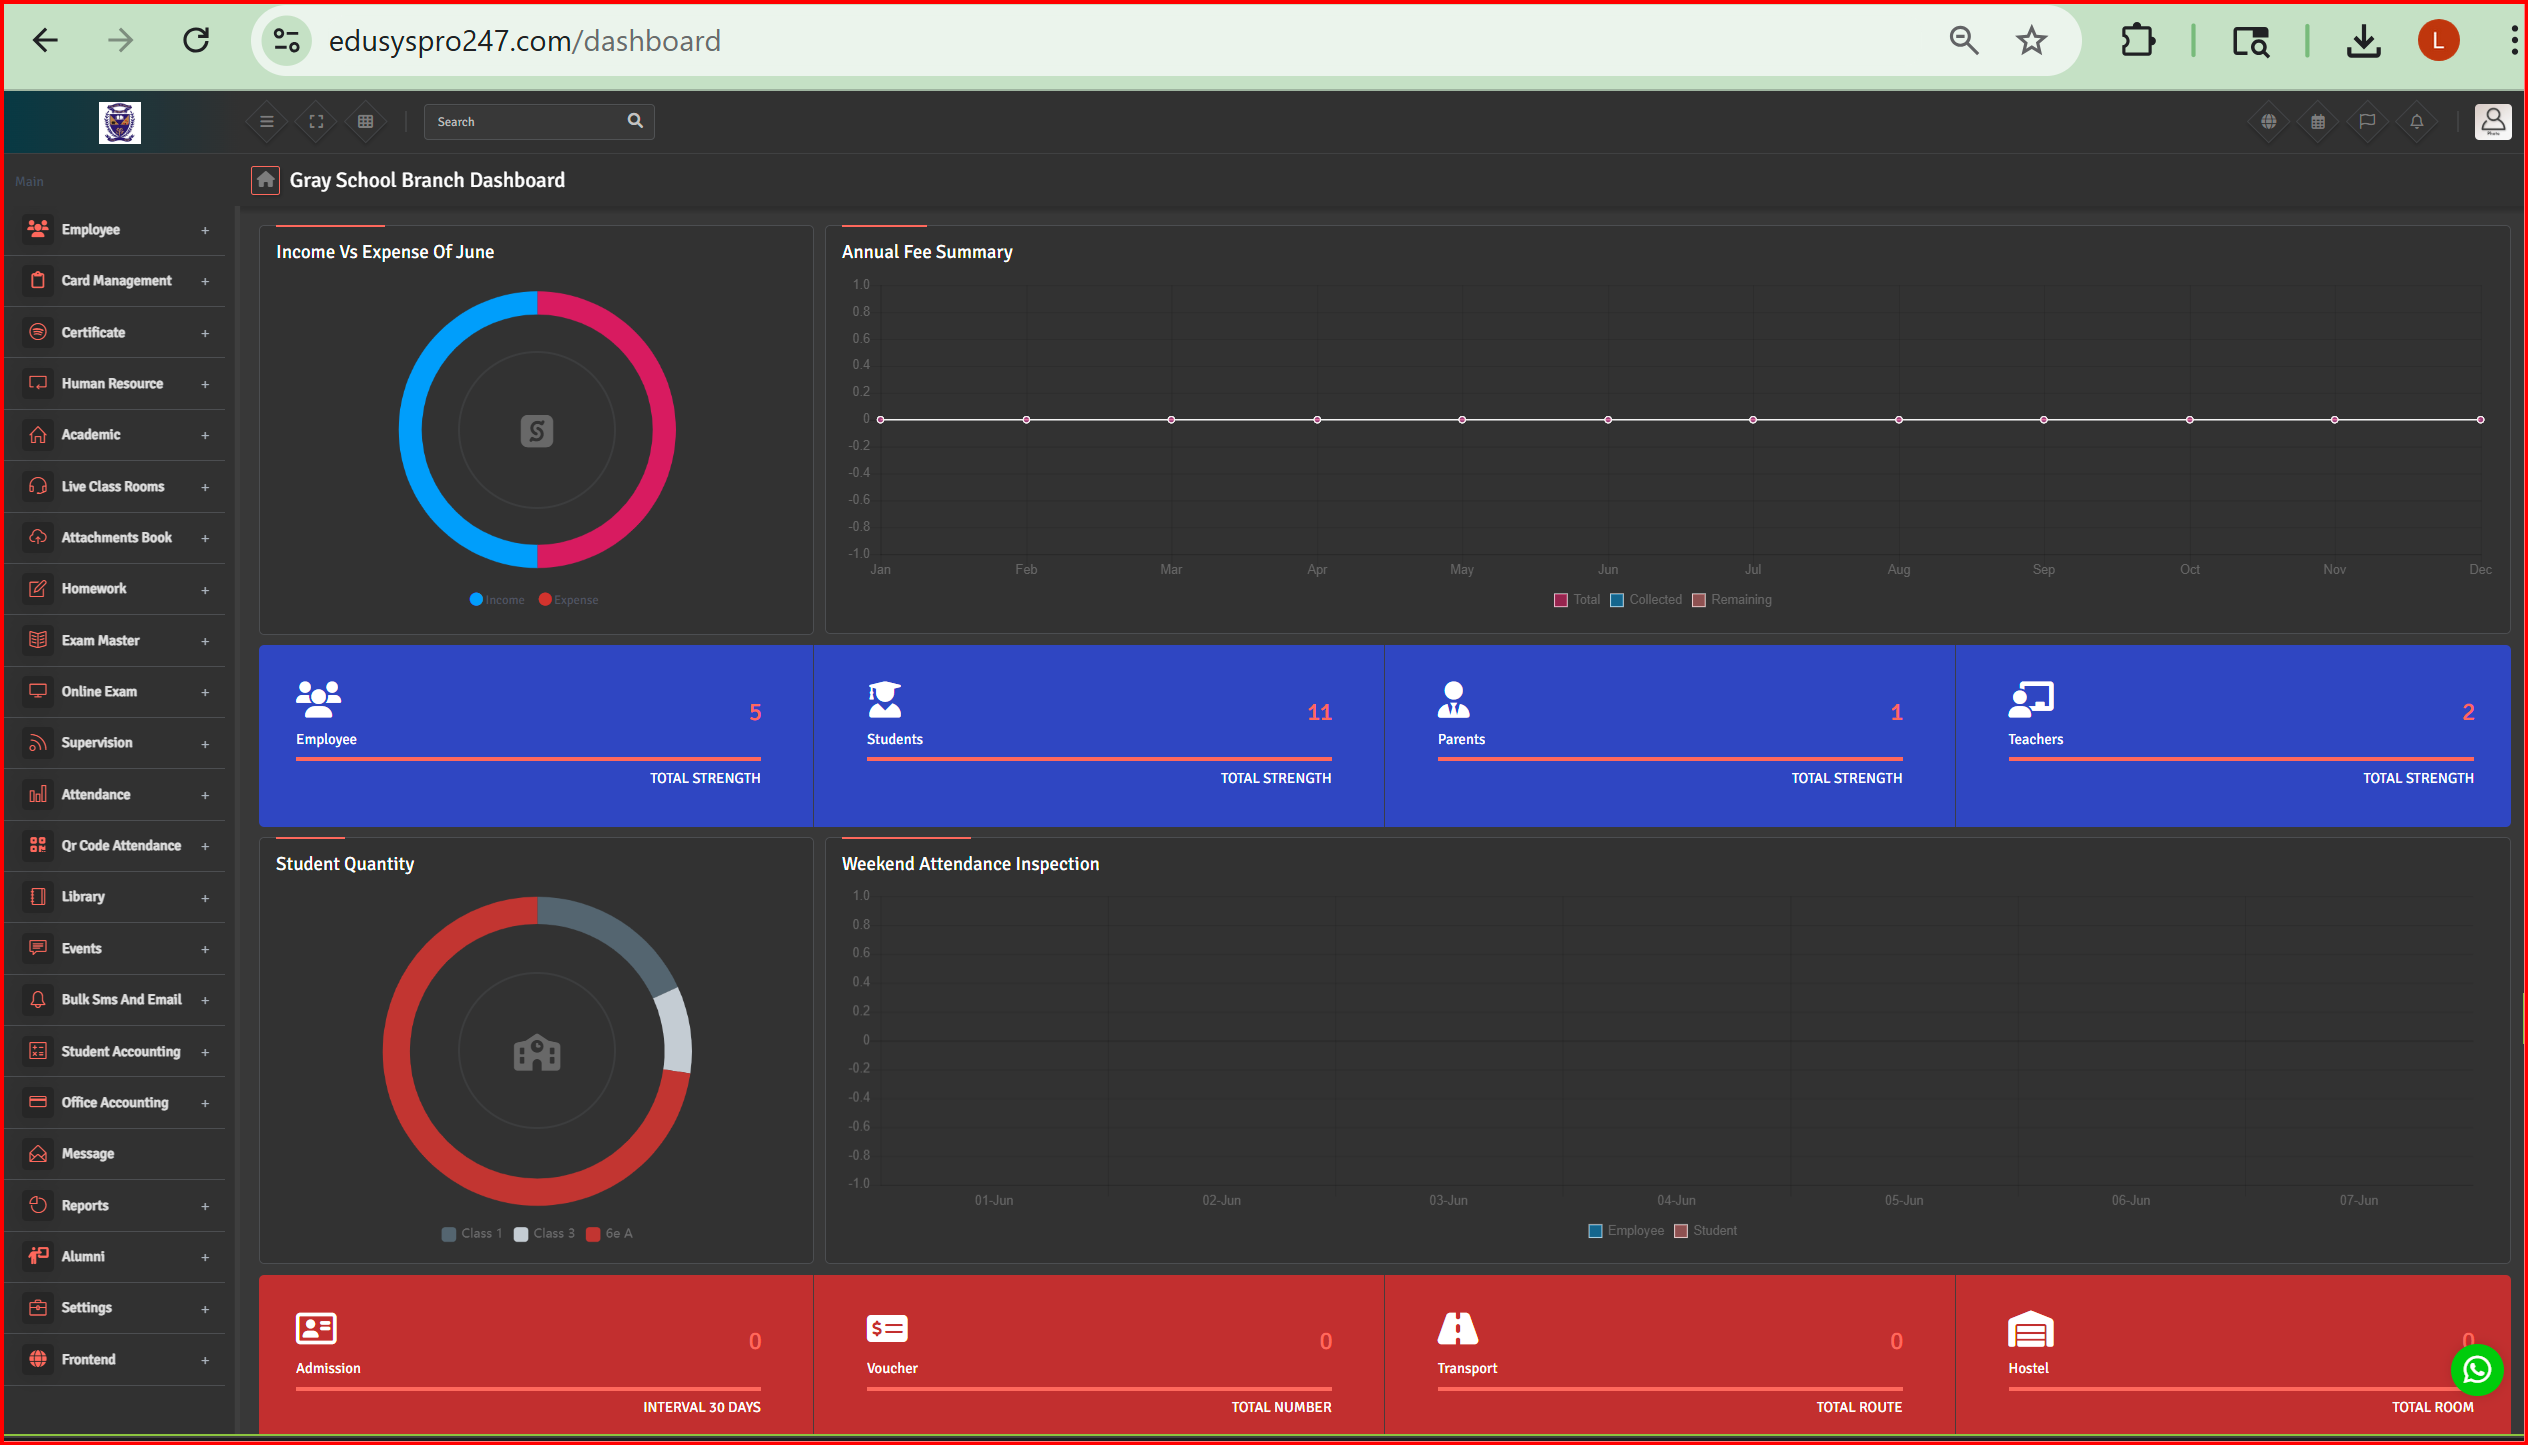Open Frontend menu item
Image resolution: width=2528 pixels, height=1445 pixels.
point(114,1359)
